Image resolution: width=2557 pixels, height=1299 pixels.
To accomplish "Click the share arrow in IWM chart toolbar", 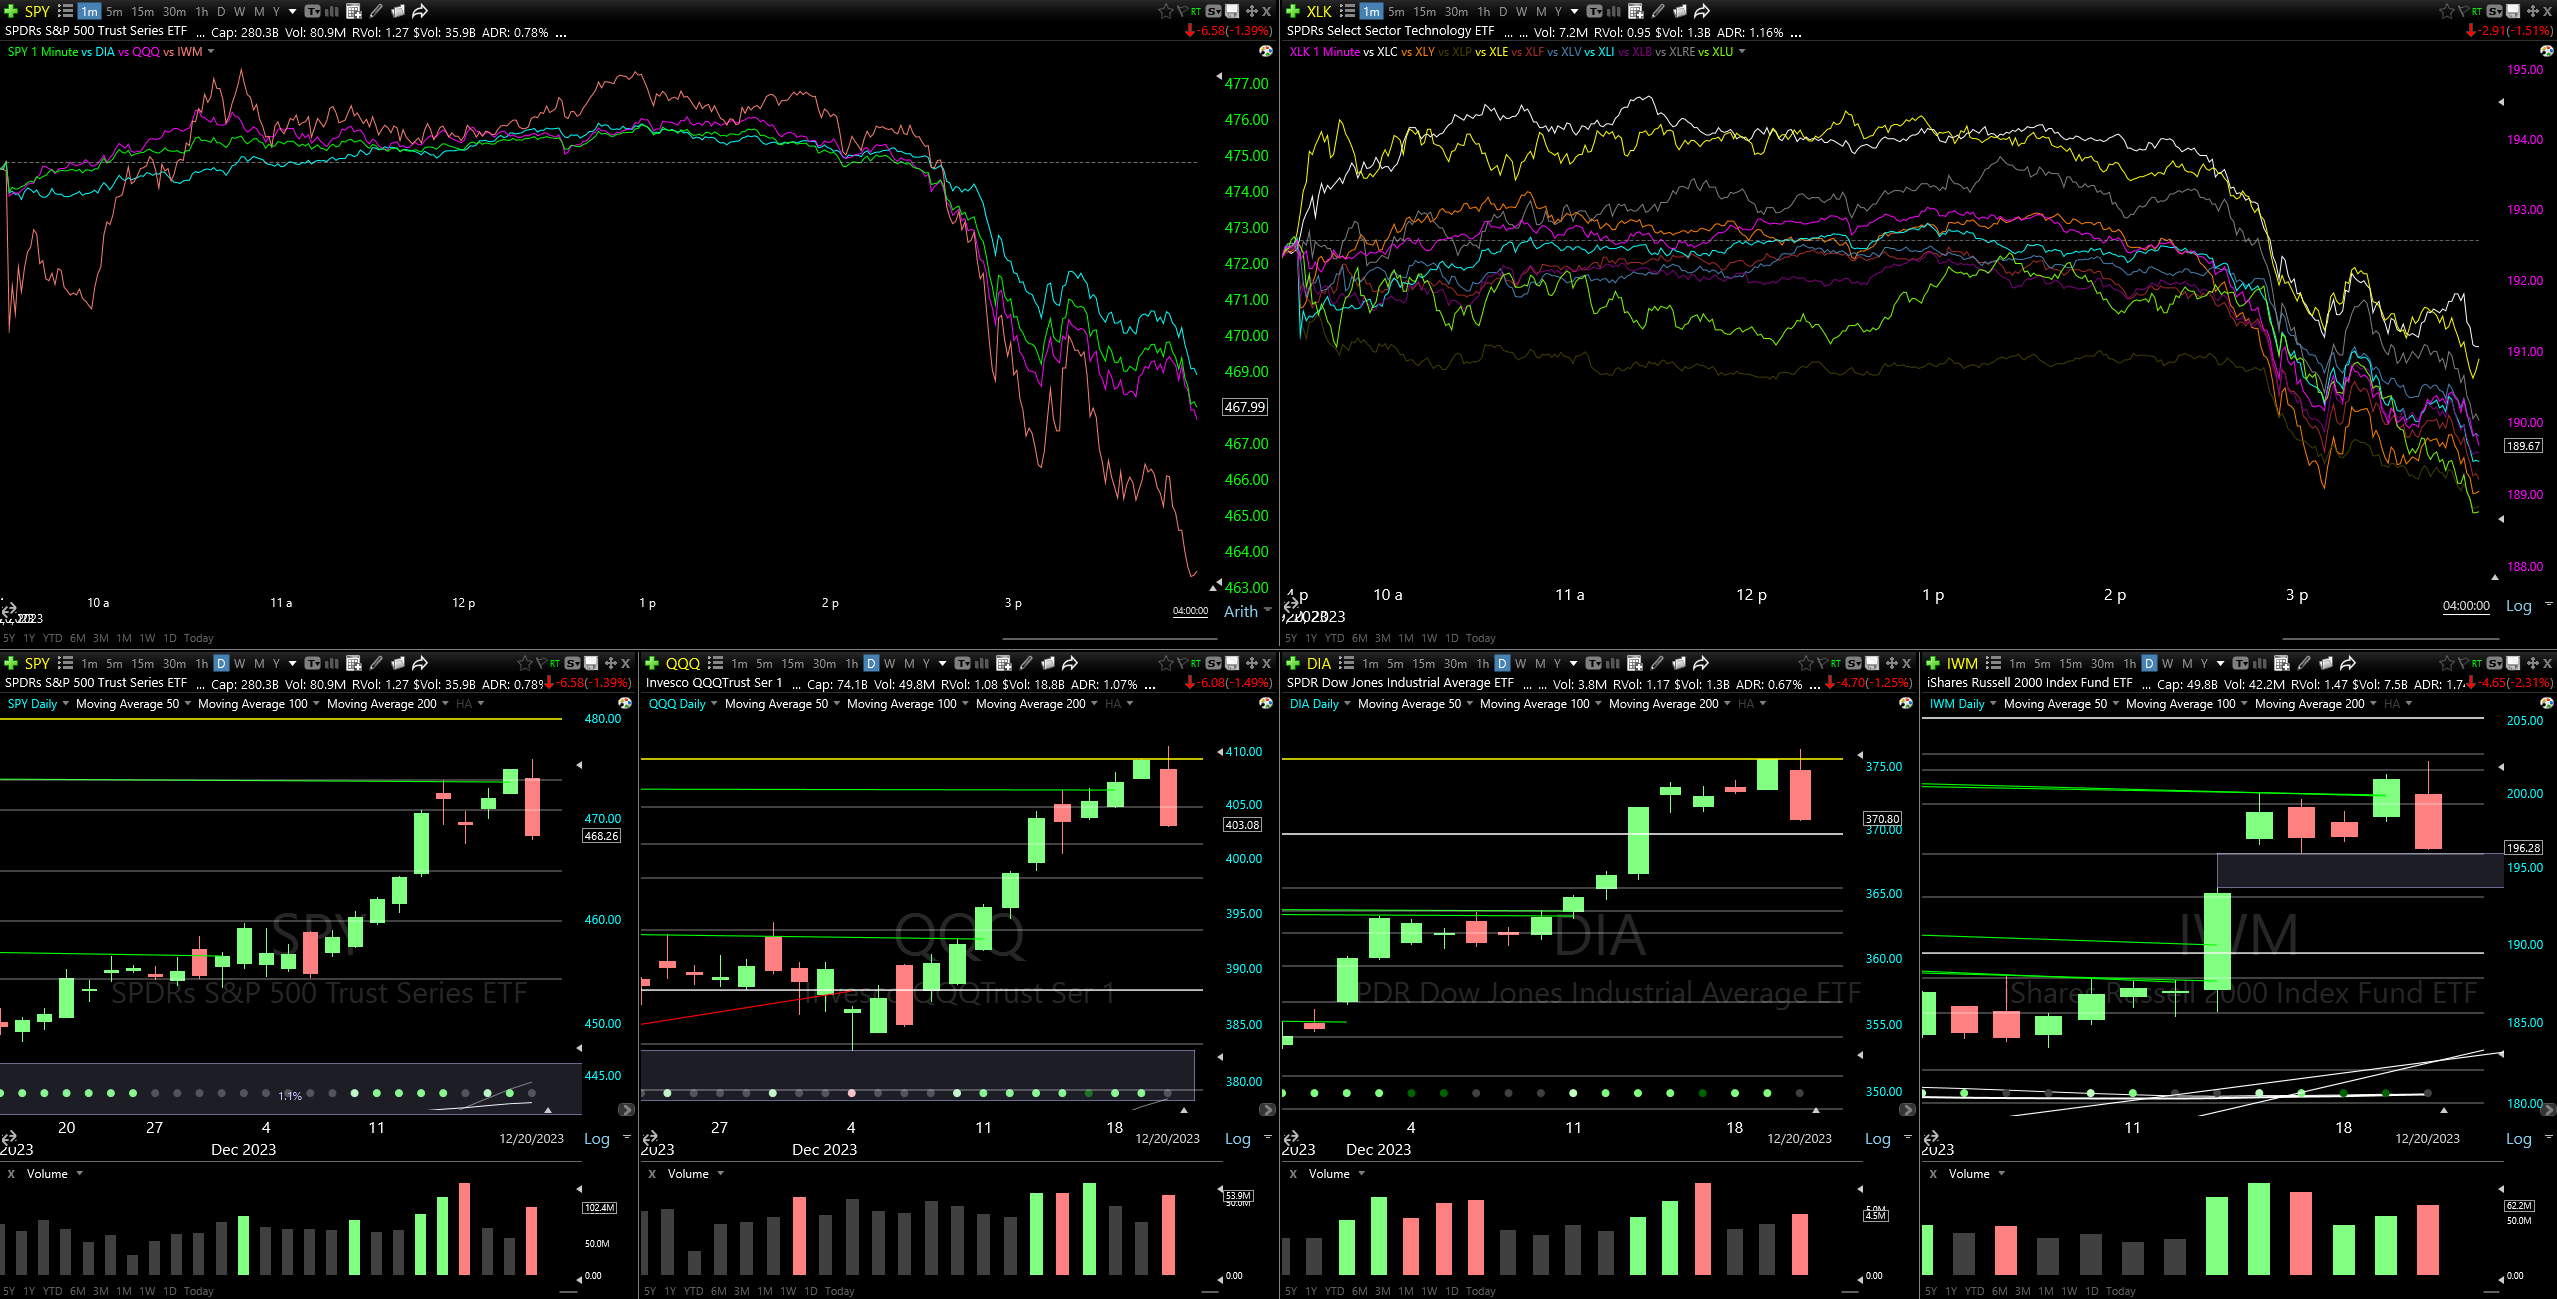I will [2348, 663].
